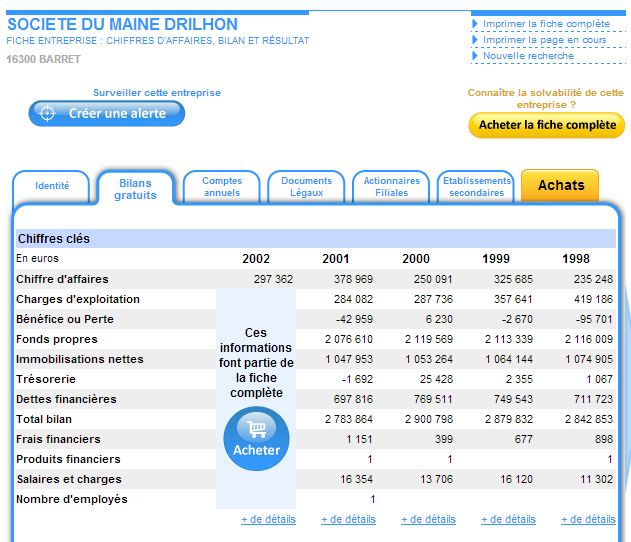
Task: Open + de détails for 1999
Action: click(509, 519)
